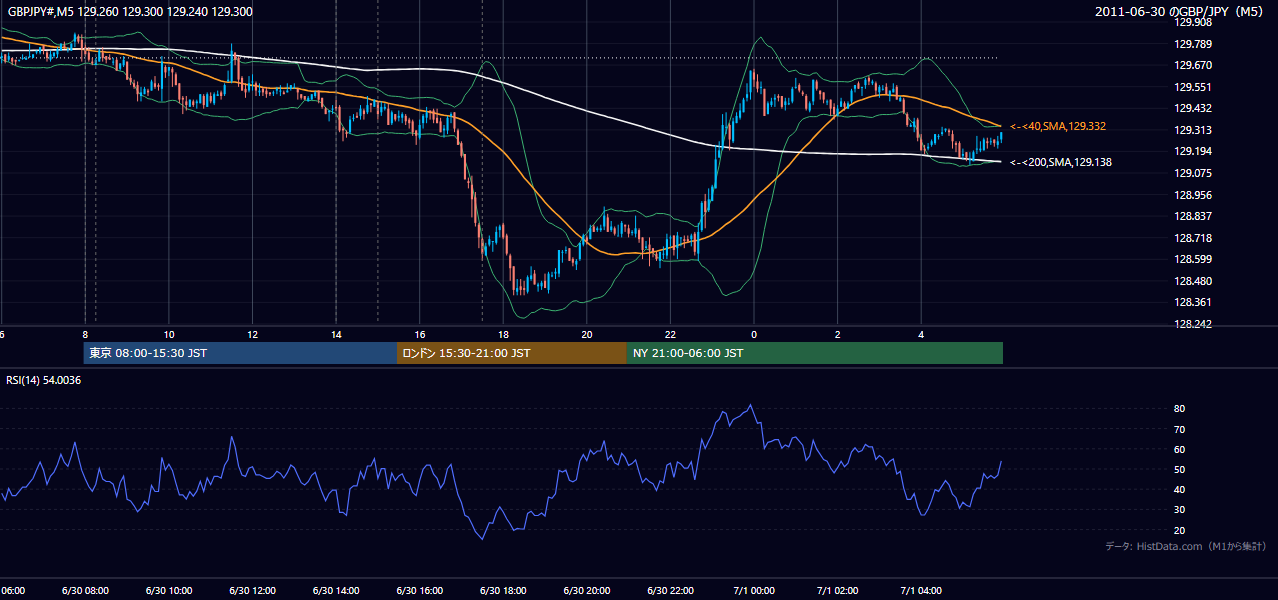The height and width of the screenshot is (600, 1278).
Task: Click the 129.908 price axis label
Action: pos(1193,22)
